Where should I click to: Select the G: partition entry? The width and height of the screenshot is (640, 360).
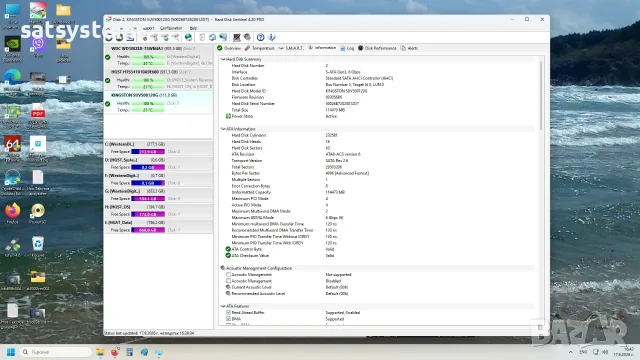[158, 195]
